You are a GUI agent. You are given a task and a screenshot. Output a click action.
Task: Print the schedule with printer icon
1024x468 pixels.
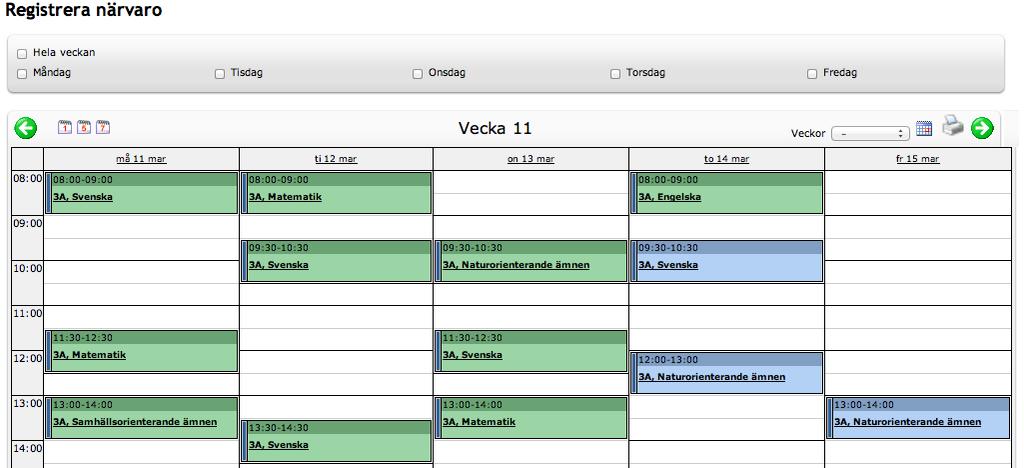tap(953, 126)
